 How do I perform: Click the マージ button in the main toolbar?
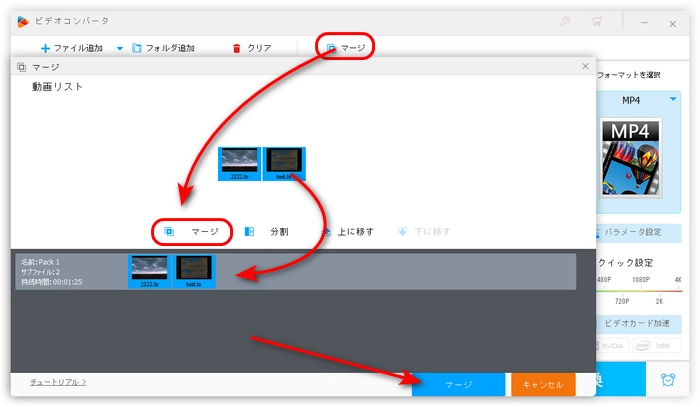(x=346, y=47)
